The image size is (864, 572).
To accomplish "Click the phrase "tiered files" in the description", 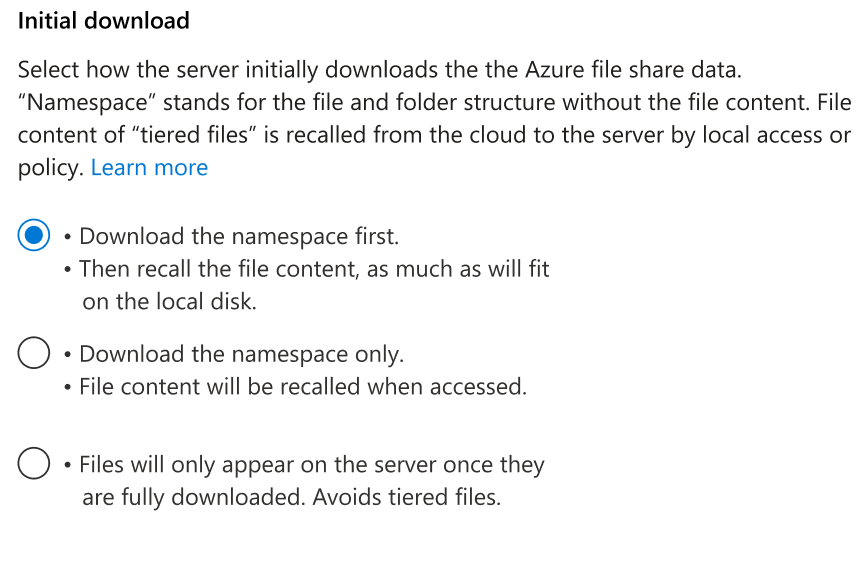I will 195,135.
